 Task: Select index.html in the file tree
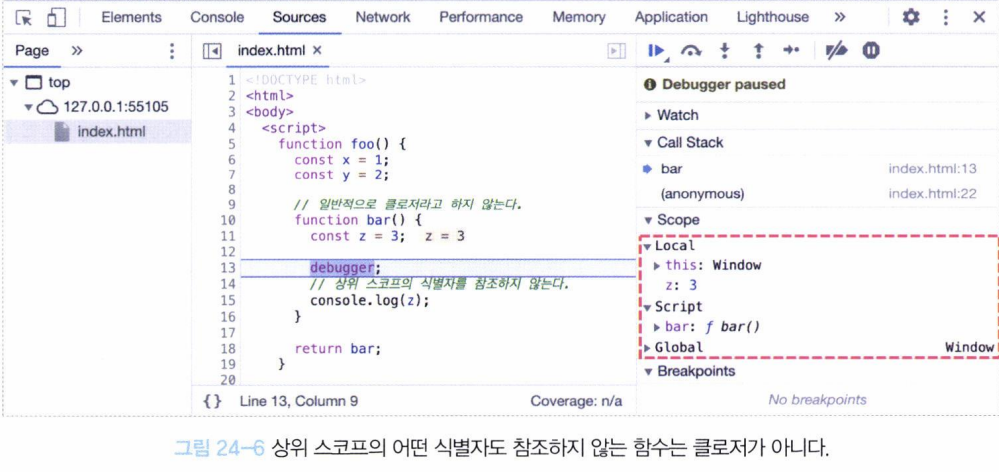pyautogui.click(x=110, y=132)
